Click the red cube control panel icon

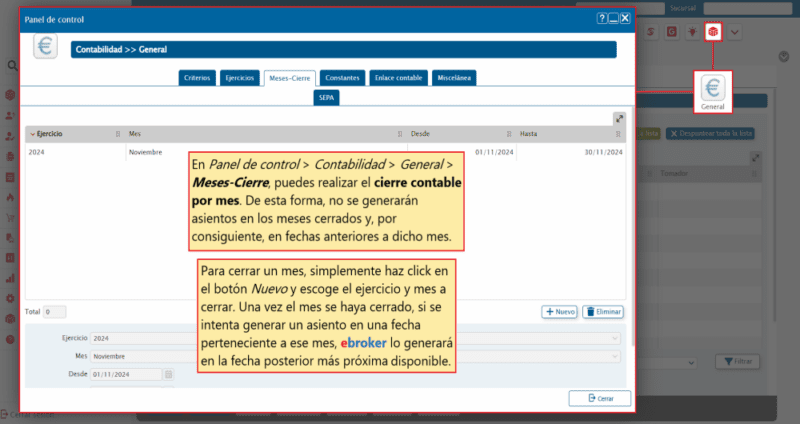pos(713,33)
